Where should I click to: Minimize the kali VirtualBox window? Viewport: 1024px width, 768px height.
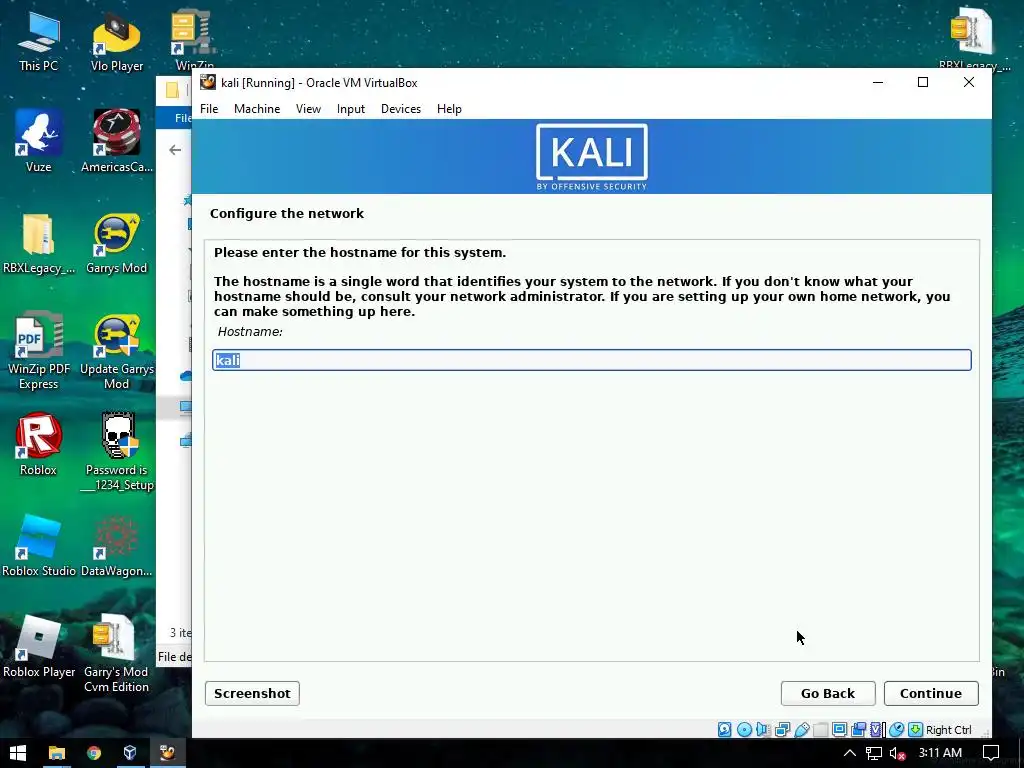tap(878, 82)
